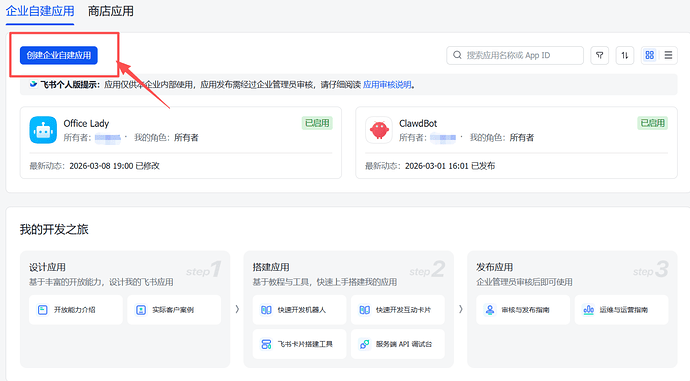Screen dimensions: 690x381
Task: Open the 实际客户案例 card
Action: pos(174,310)
